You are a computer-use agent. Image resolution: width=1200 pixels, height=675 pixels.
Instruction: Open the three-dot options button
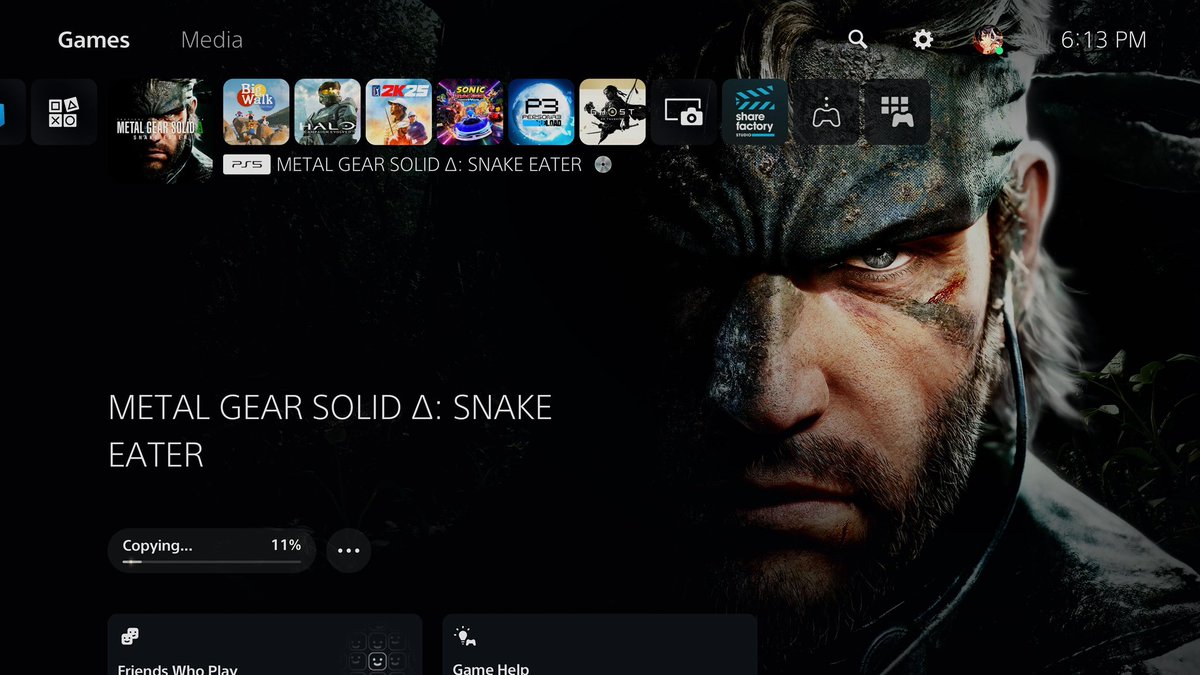coord(348,551)
